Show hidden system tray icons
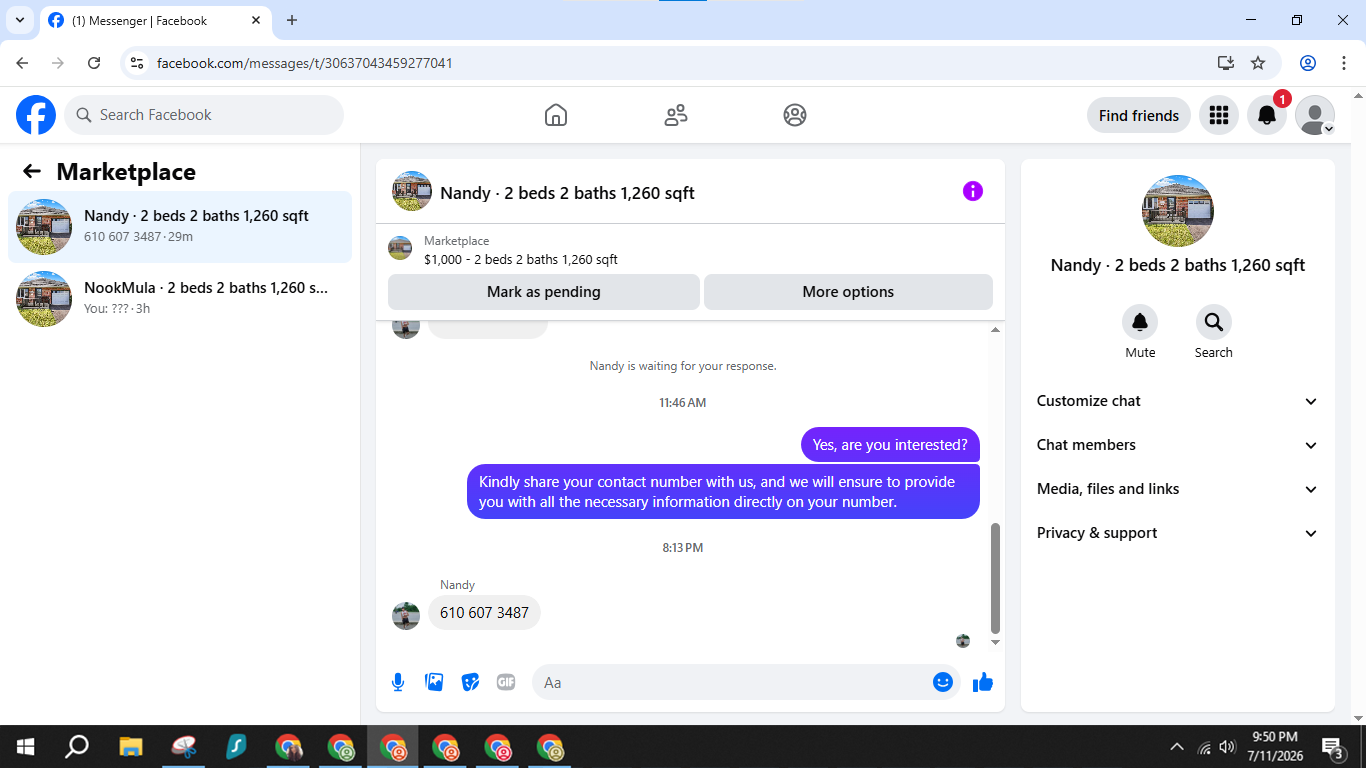The width and height of the screenshot is (1366, 768). (x=1177, y=747)
